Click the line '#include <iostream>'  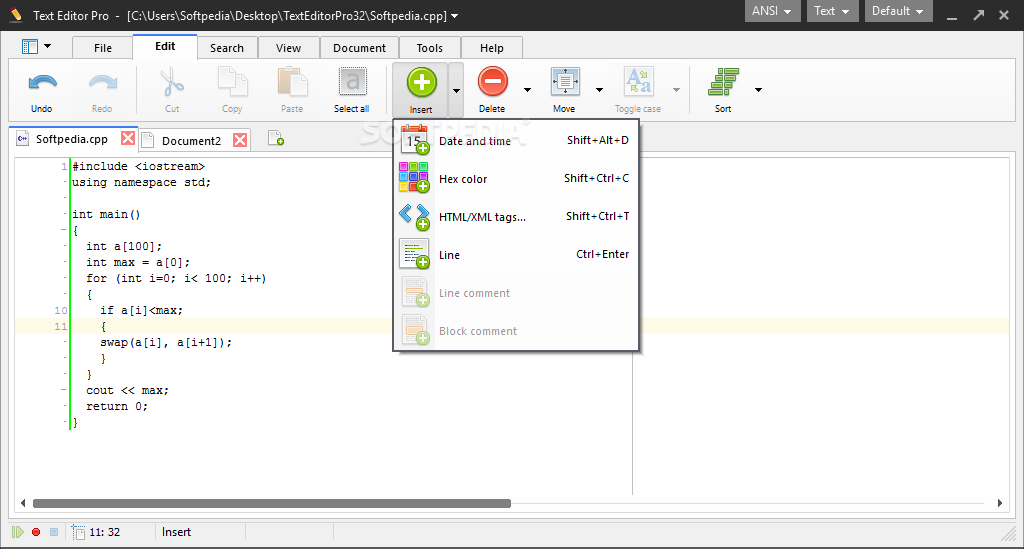pyautogui.click(x=138, y=166)
